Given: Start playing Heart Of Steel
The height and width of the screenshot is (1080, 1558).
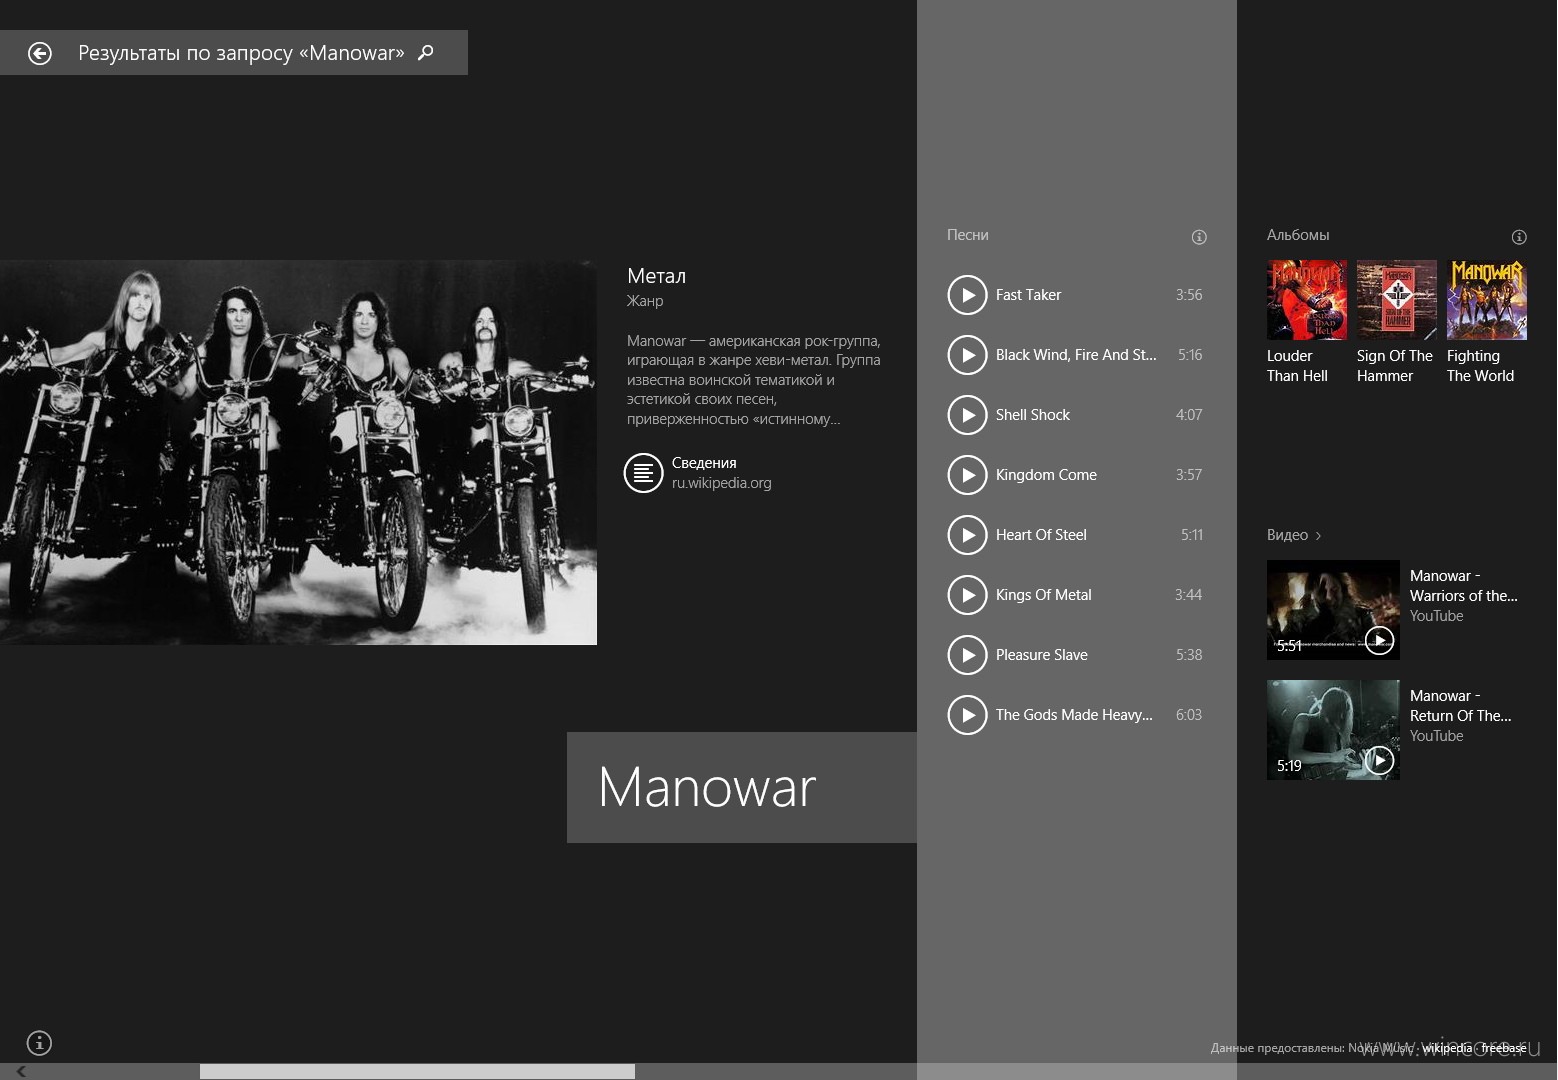Looking at the screenshot, I should (967, 535).
